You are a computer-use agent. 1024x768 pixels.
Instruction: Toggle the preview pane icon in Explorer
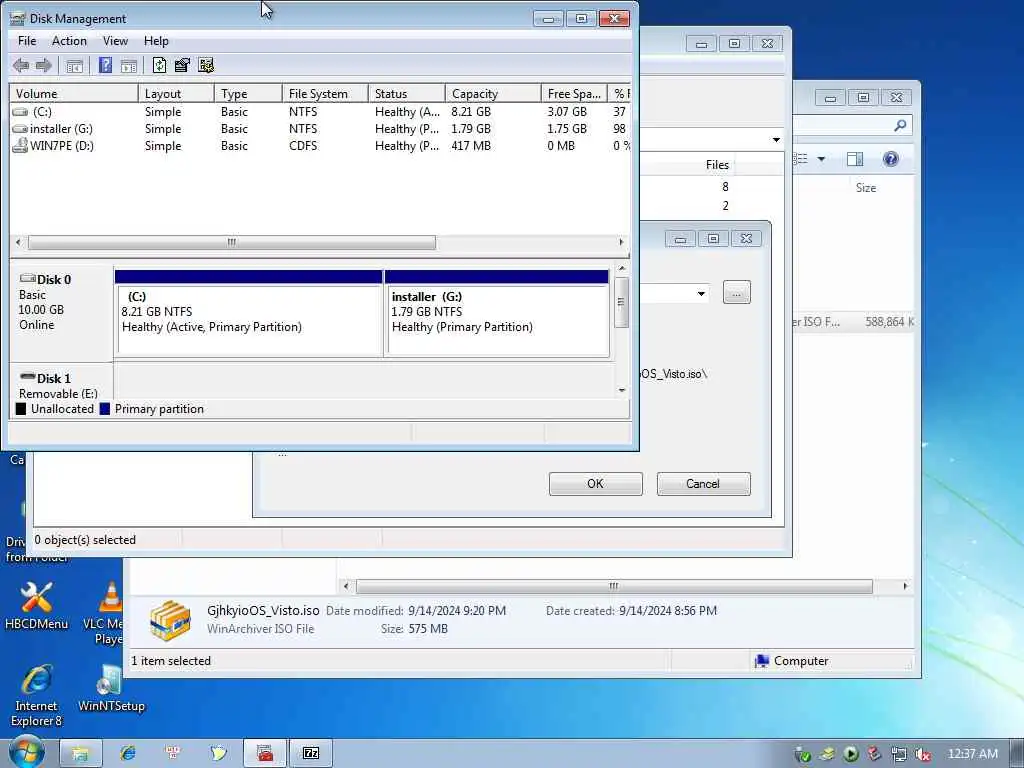point(854,159)
